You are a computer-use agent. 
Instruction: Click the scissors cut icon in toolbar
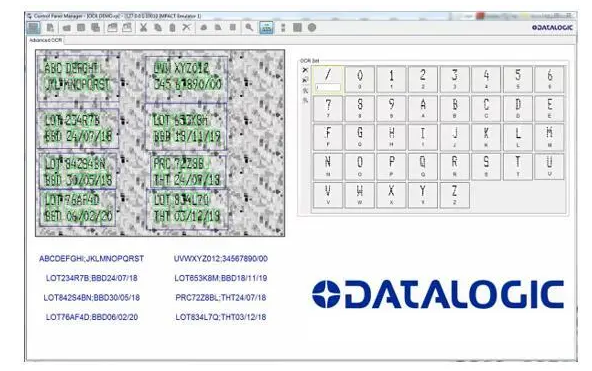pyautogui.click(x=143, y=28)
